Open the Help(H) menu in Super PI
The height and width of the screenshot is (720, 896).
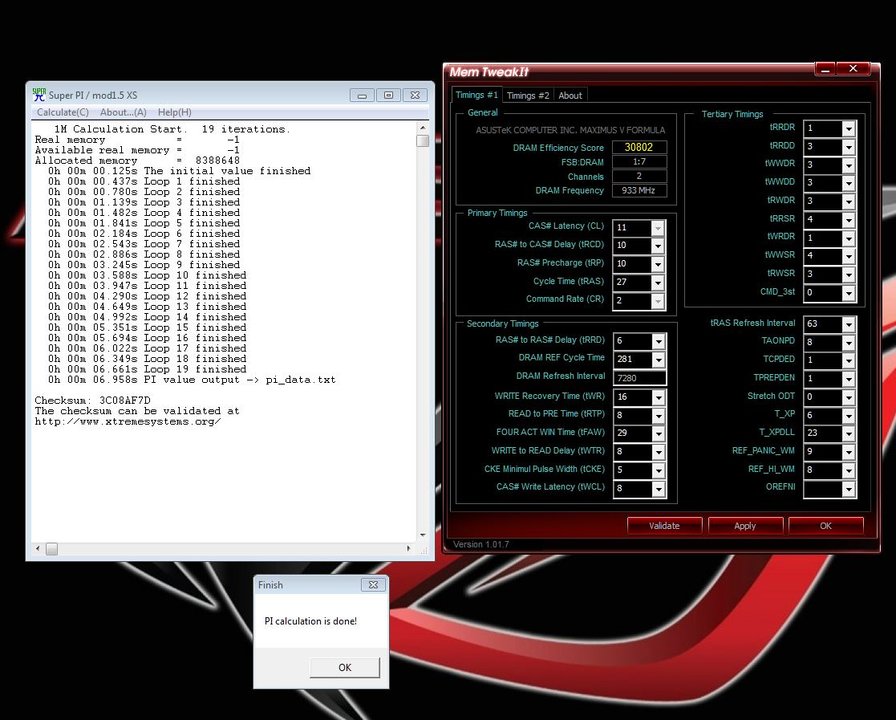coord(174,113)
